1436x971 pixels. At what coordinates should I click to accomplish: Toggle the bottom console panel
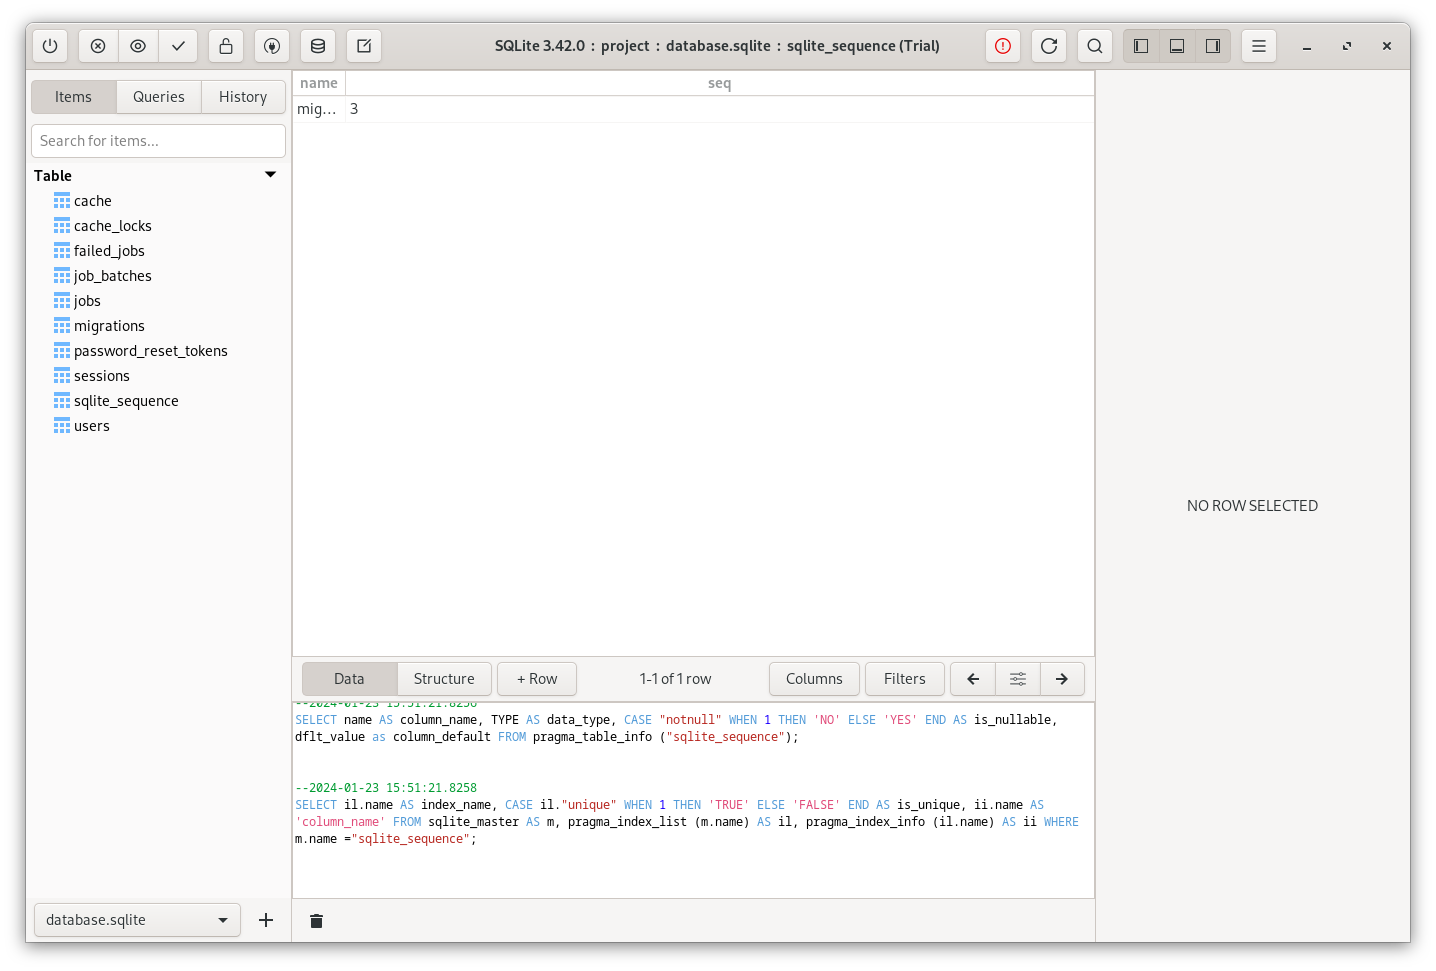pyautogui.click(x=1177, y=46)
